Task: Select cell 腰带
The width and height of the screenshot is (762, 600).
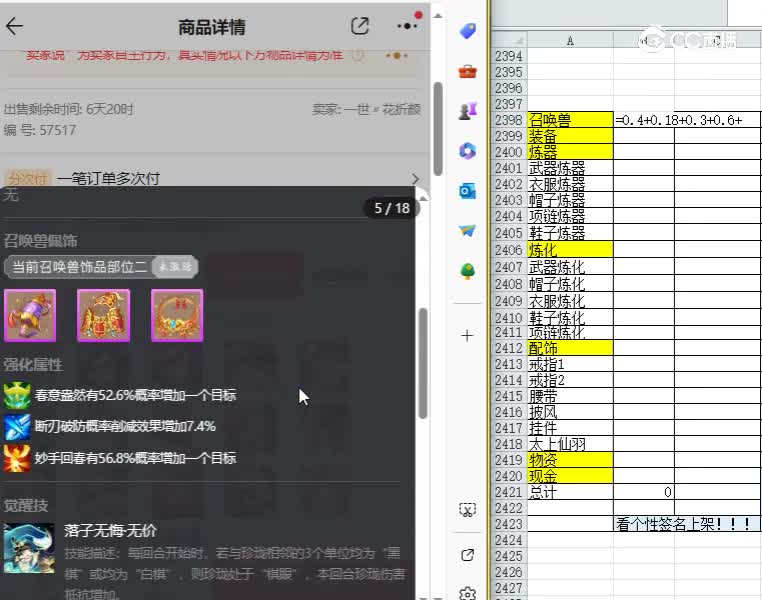Action: [x=570, y=396]
